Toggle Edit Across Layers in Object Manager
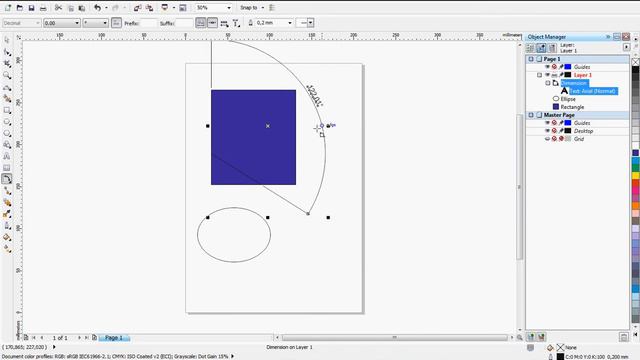 tap(541, 48)
